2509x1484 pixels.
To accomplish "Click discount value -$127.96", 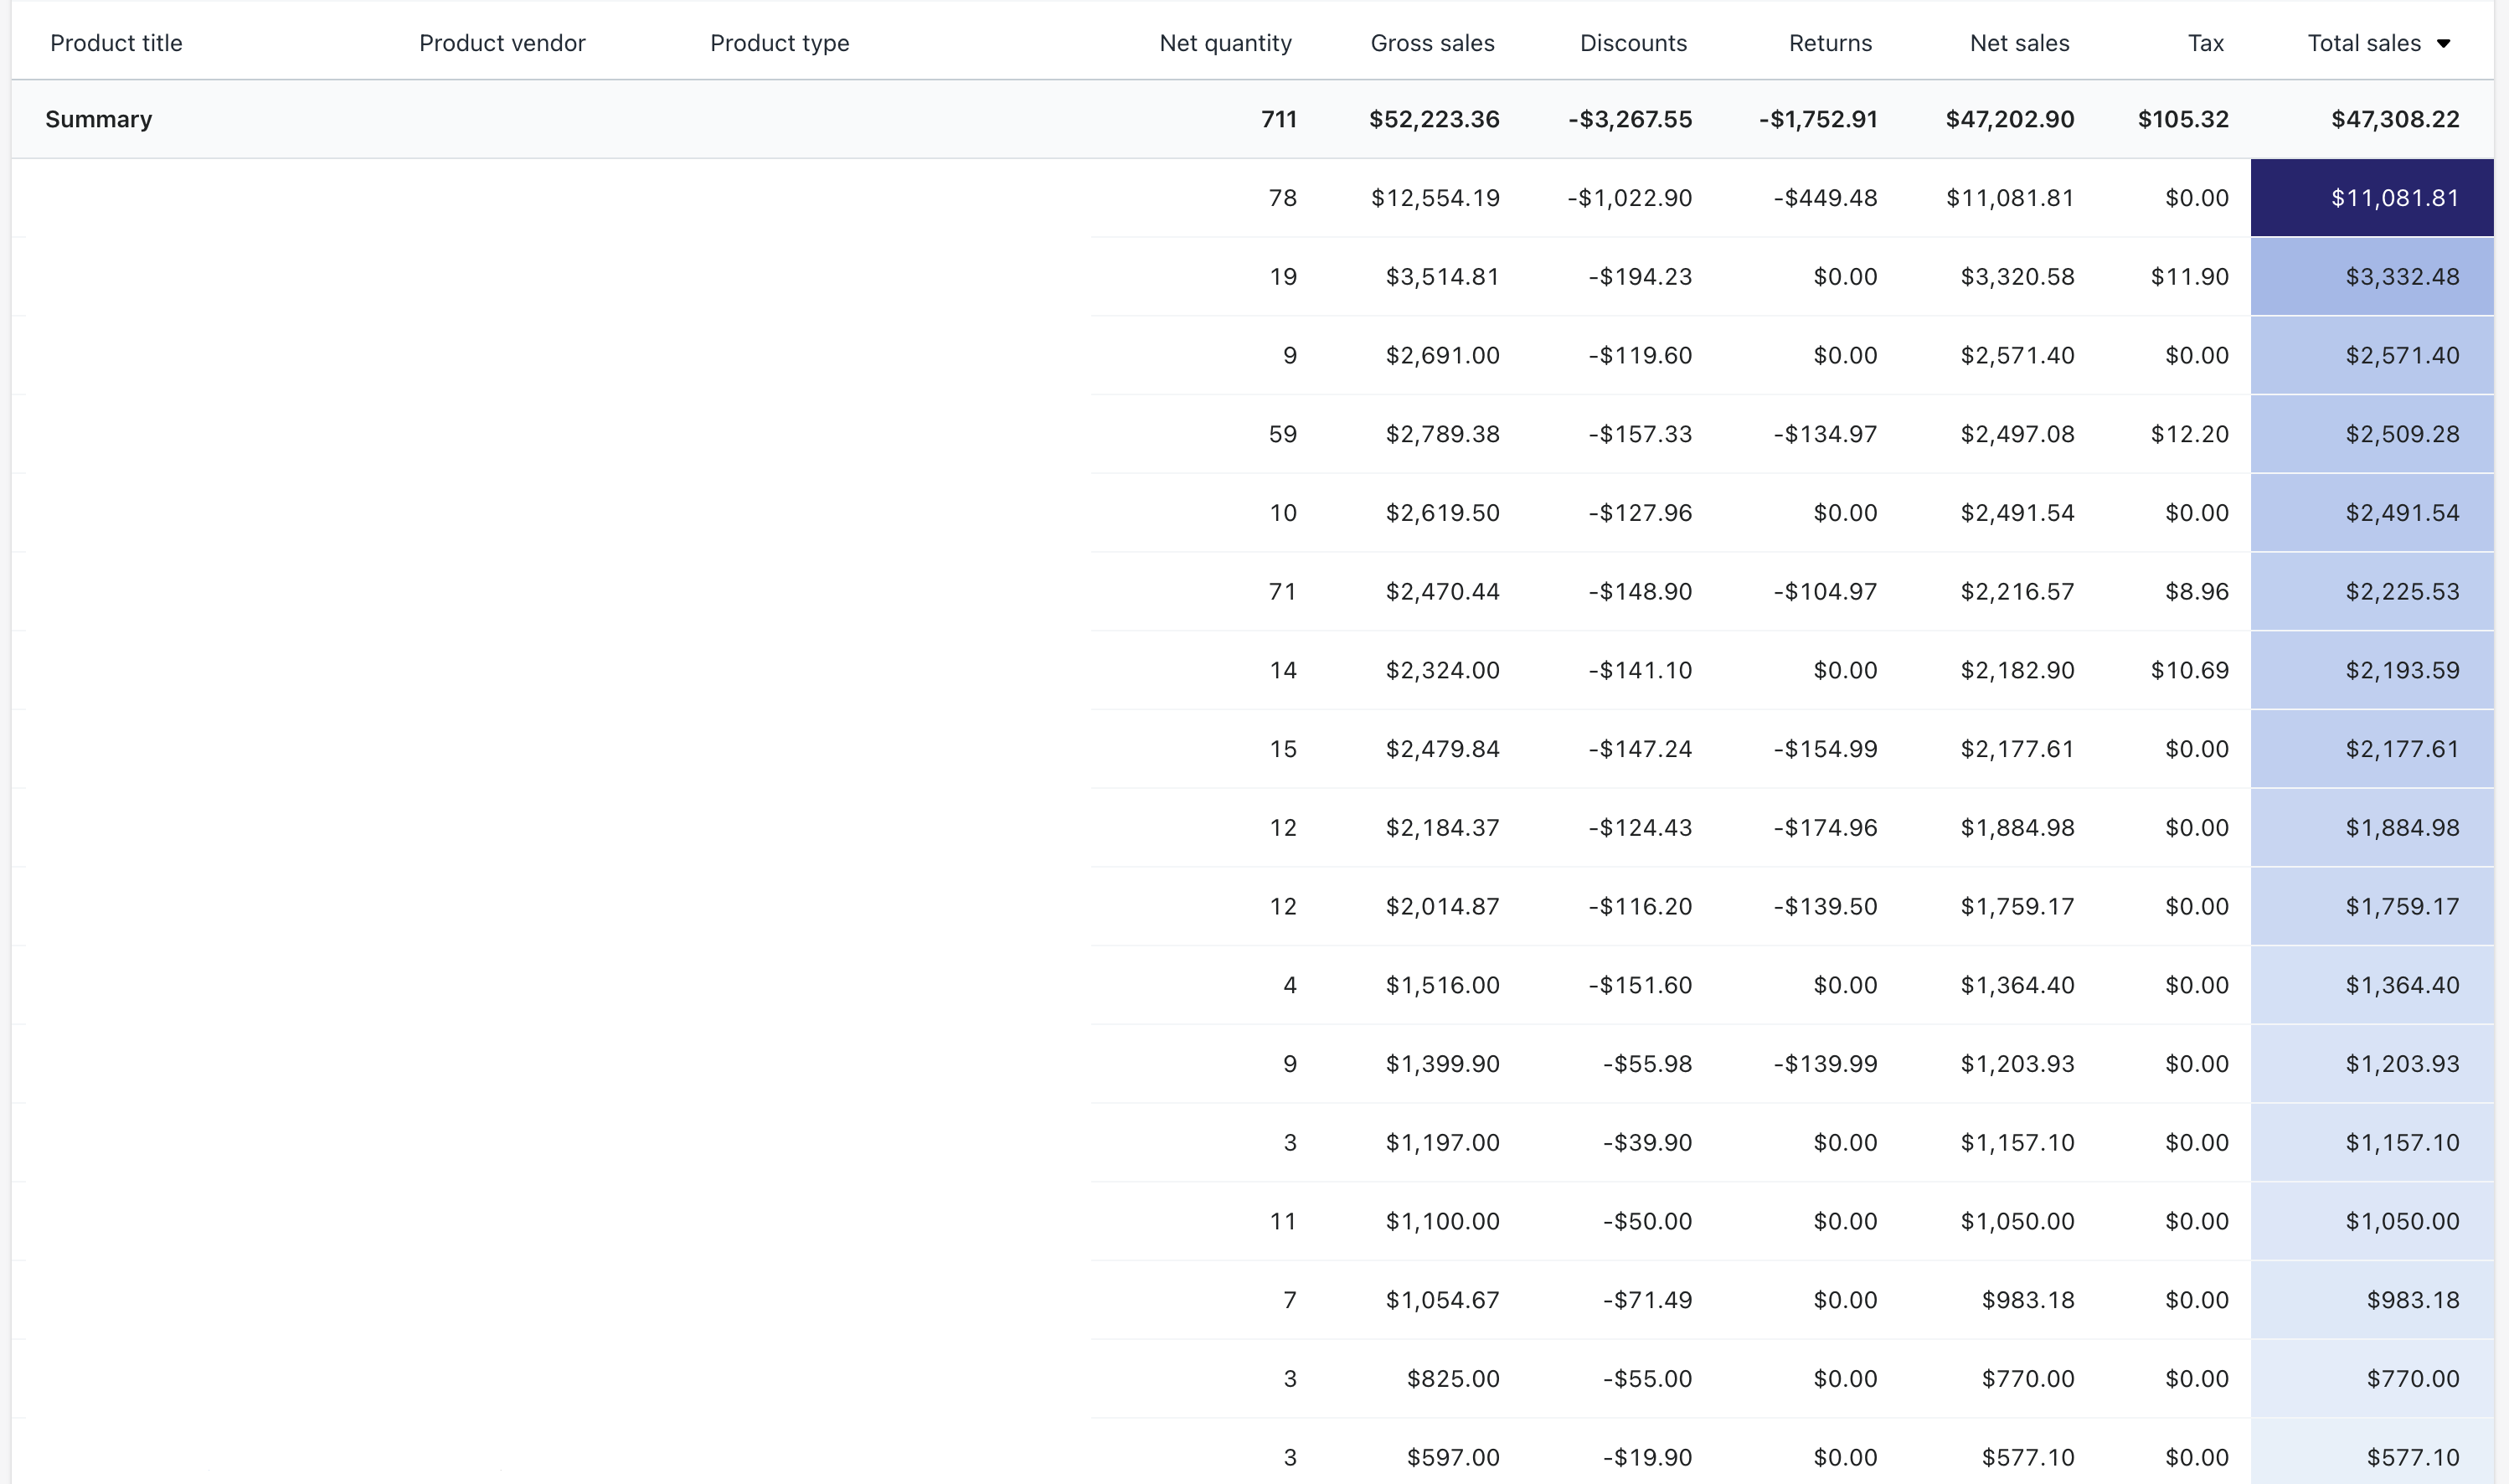I will tap(1640, 513).
